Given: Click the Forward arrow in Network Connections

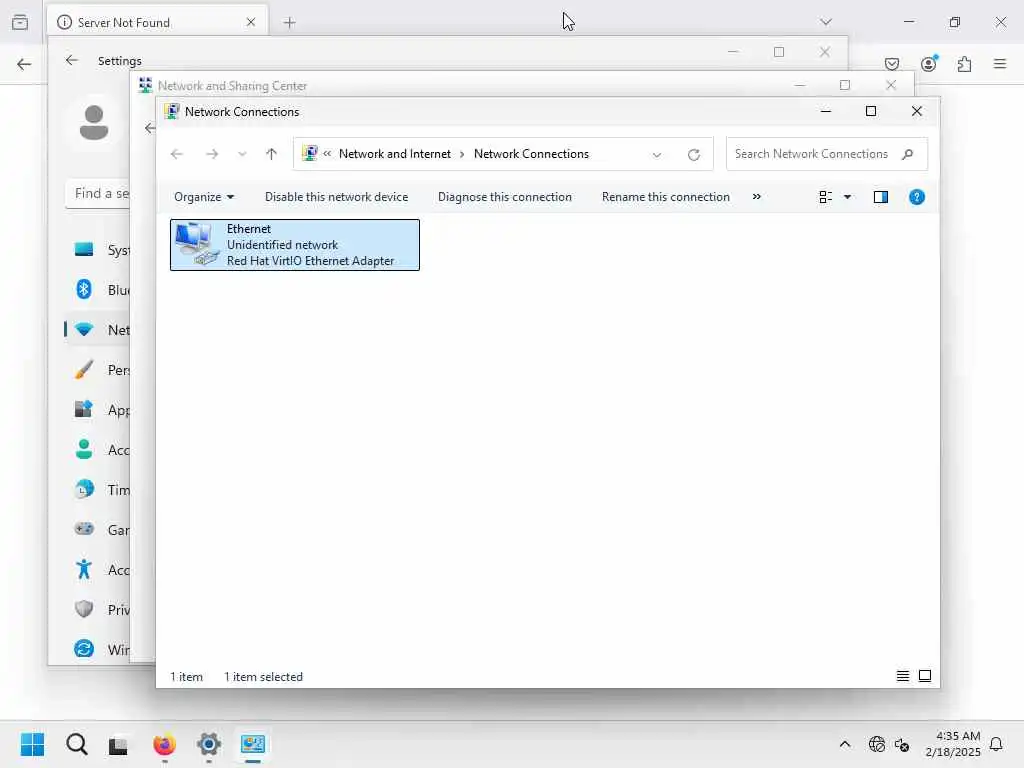Looking at the screenshot, I should (x=212, y=154).
